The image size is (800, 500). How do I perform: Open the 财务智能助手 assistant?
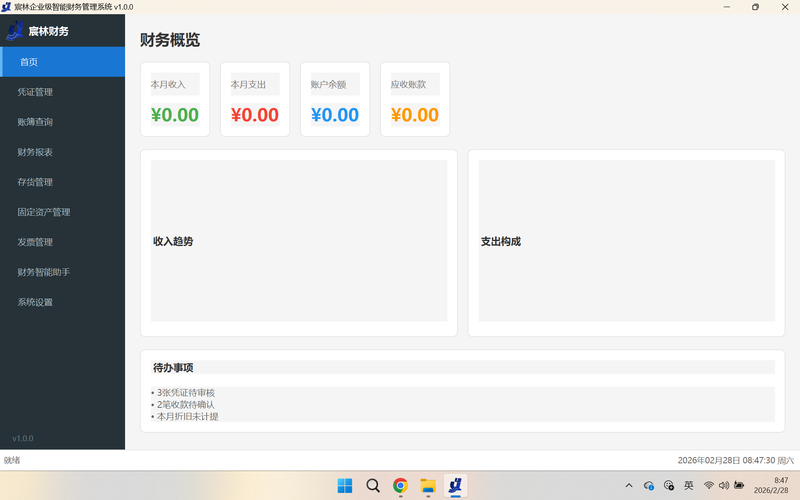(x=44, y=272)
